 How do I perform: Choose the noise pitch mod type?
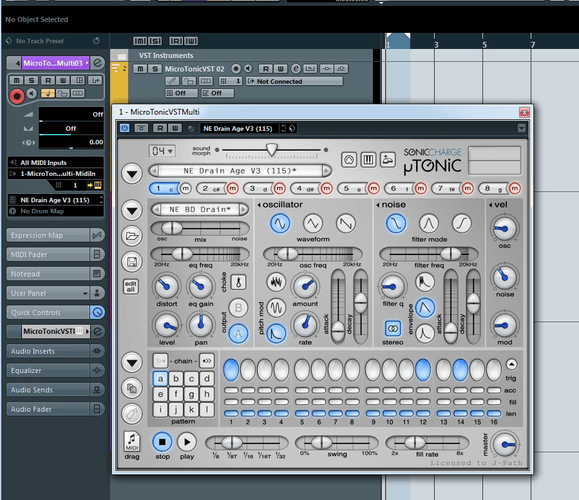click(276, 282)
